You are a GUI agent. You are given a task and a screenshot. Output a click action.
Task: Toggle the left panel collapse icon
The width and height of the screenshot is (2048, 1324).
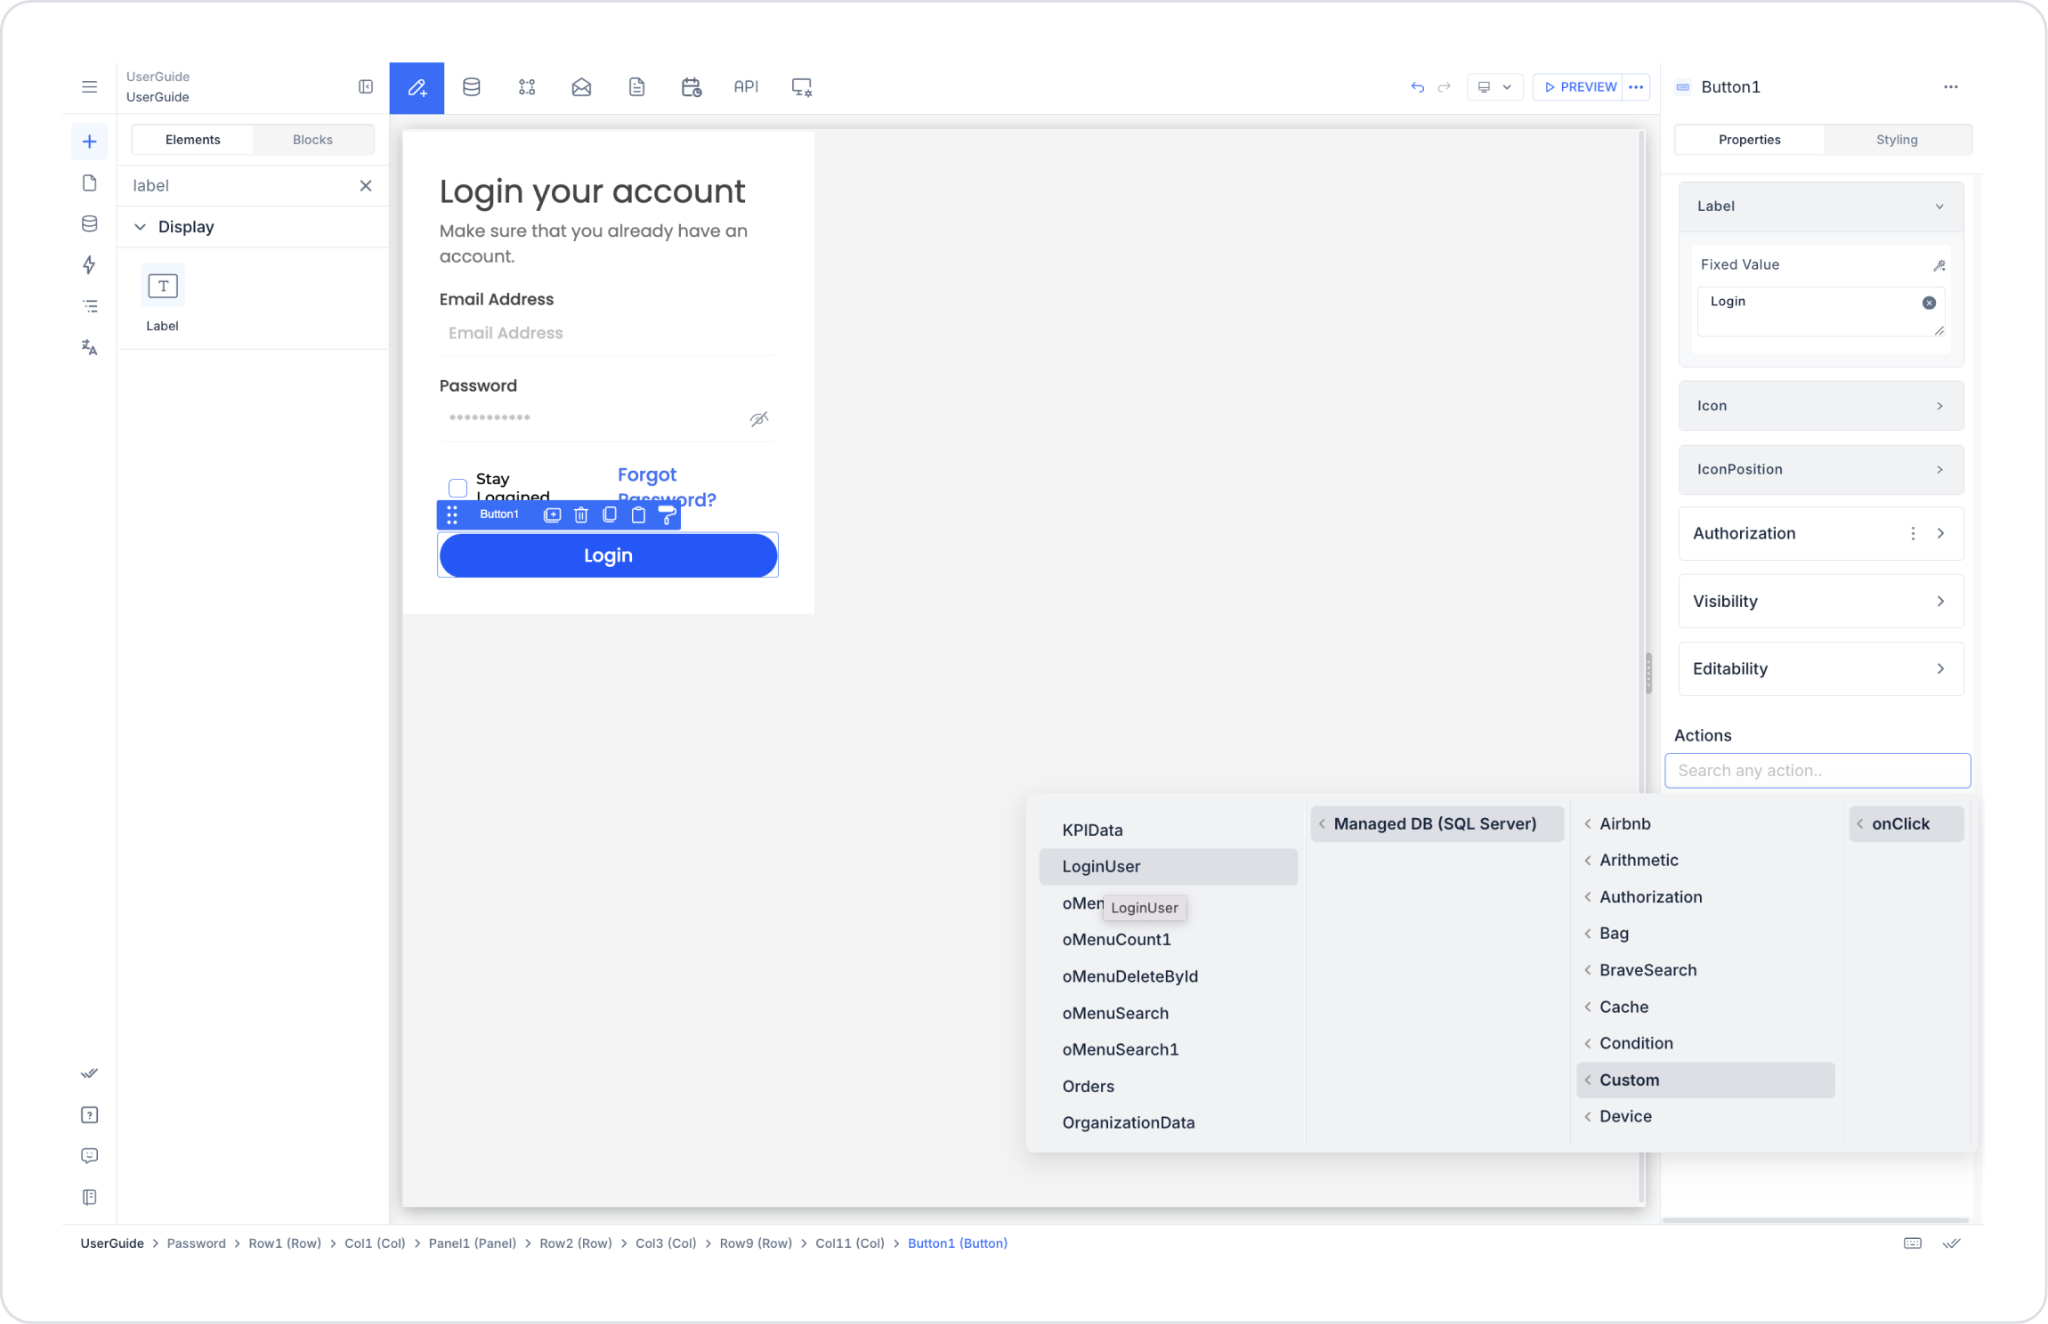pos(366,87)
